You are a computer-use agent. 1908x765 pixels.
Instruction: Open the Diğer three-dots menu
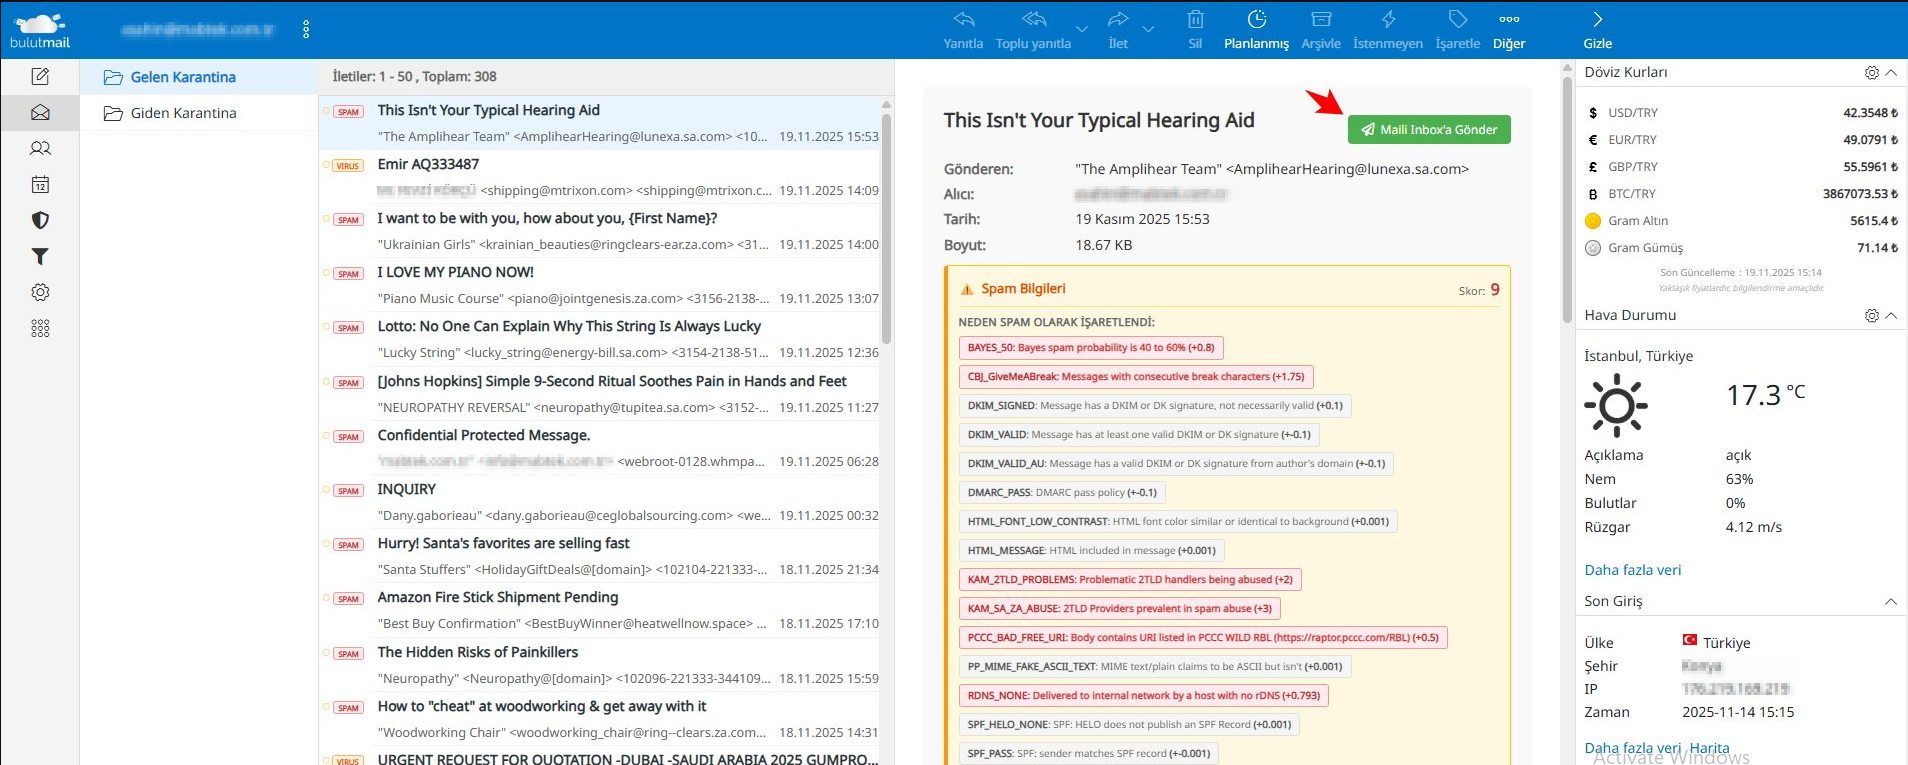pos(1509,19)
